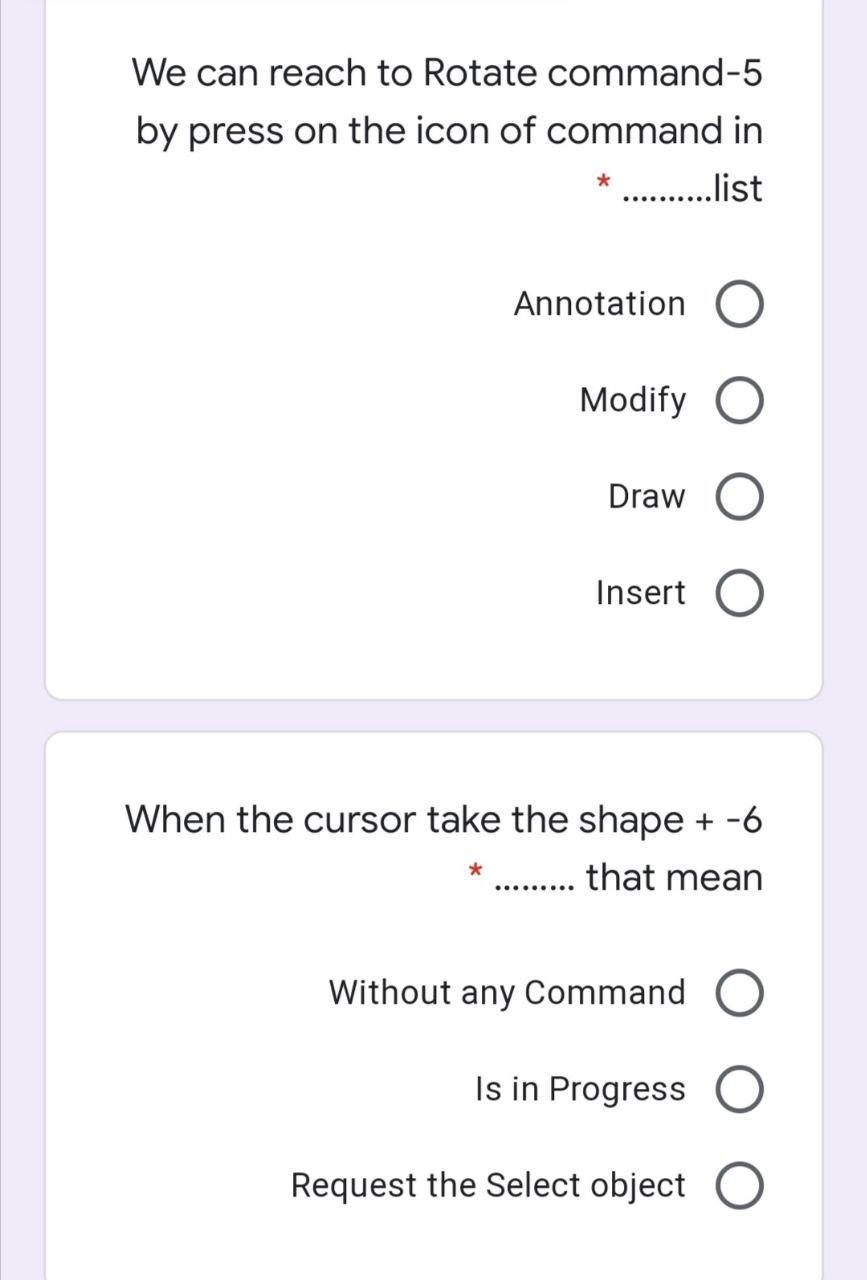Click the Draw option label text
The height and width of the screenshot is (1280, 867).
(648, 496)
